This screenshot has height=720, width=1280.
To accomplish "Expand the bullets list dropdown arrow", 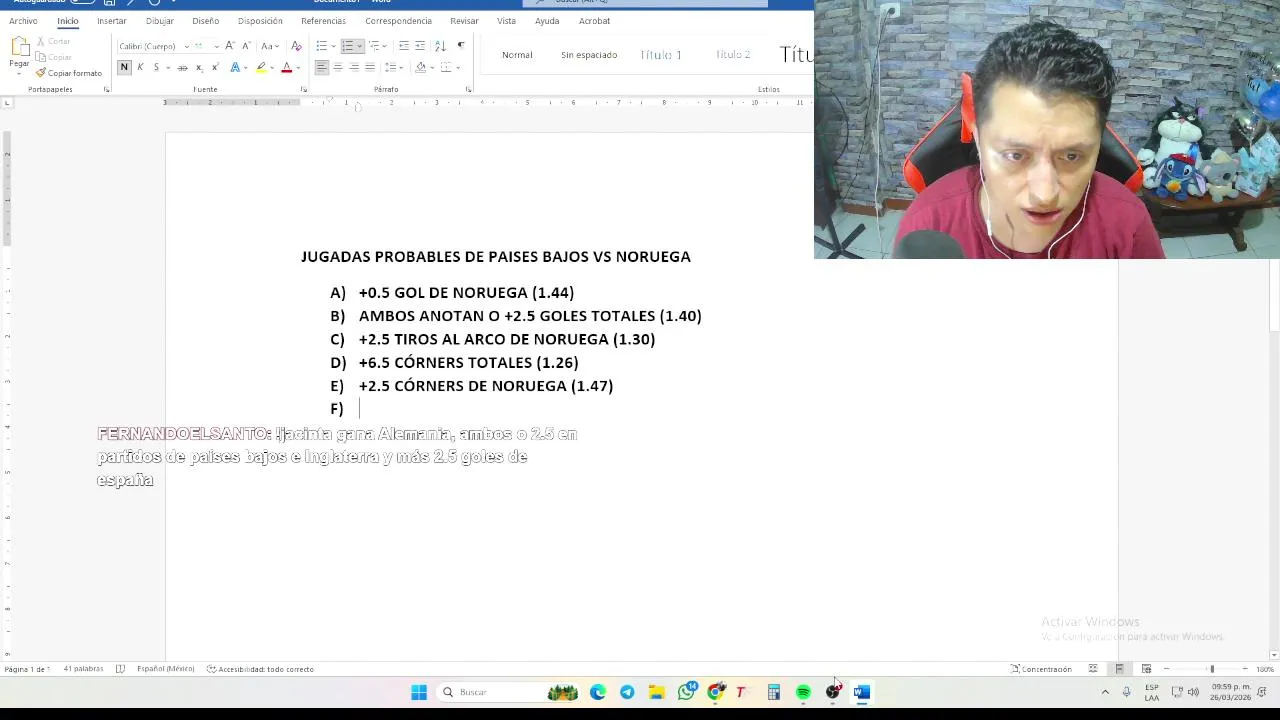I will (333, 46).
